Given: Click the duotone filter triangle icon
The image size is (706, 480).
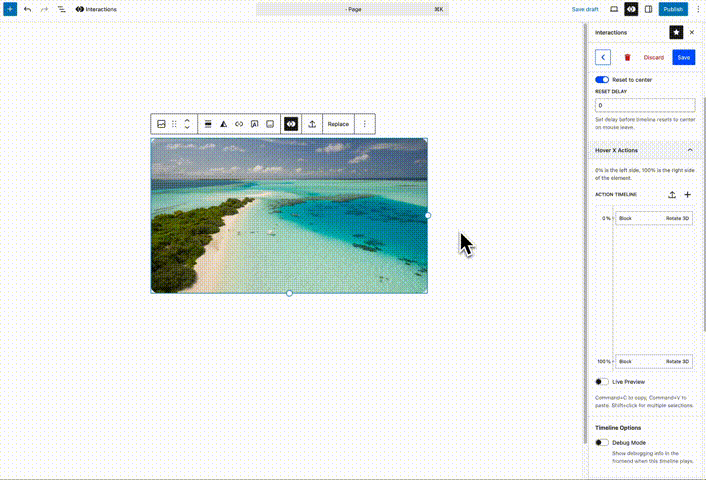Looking at the screenshot, I should [x=223, y=124].
